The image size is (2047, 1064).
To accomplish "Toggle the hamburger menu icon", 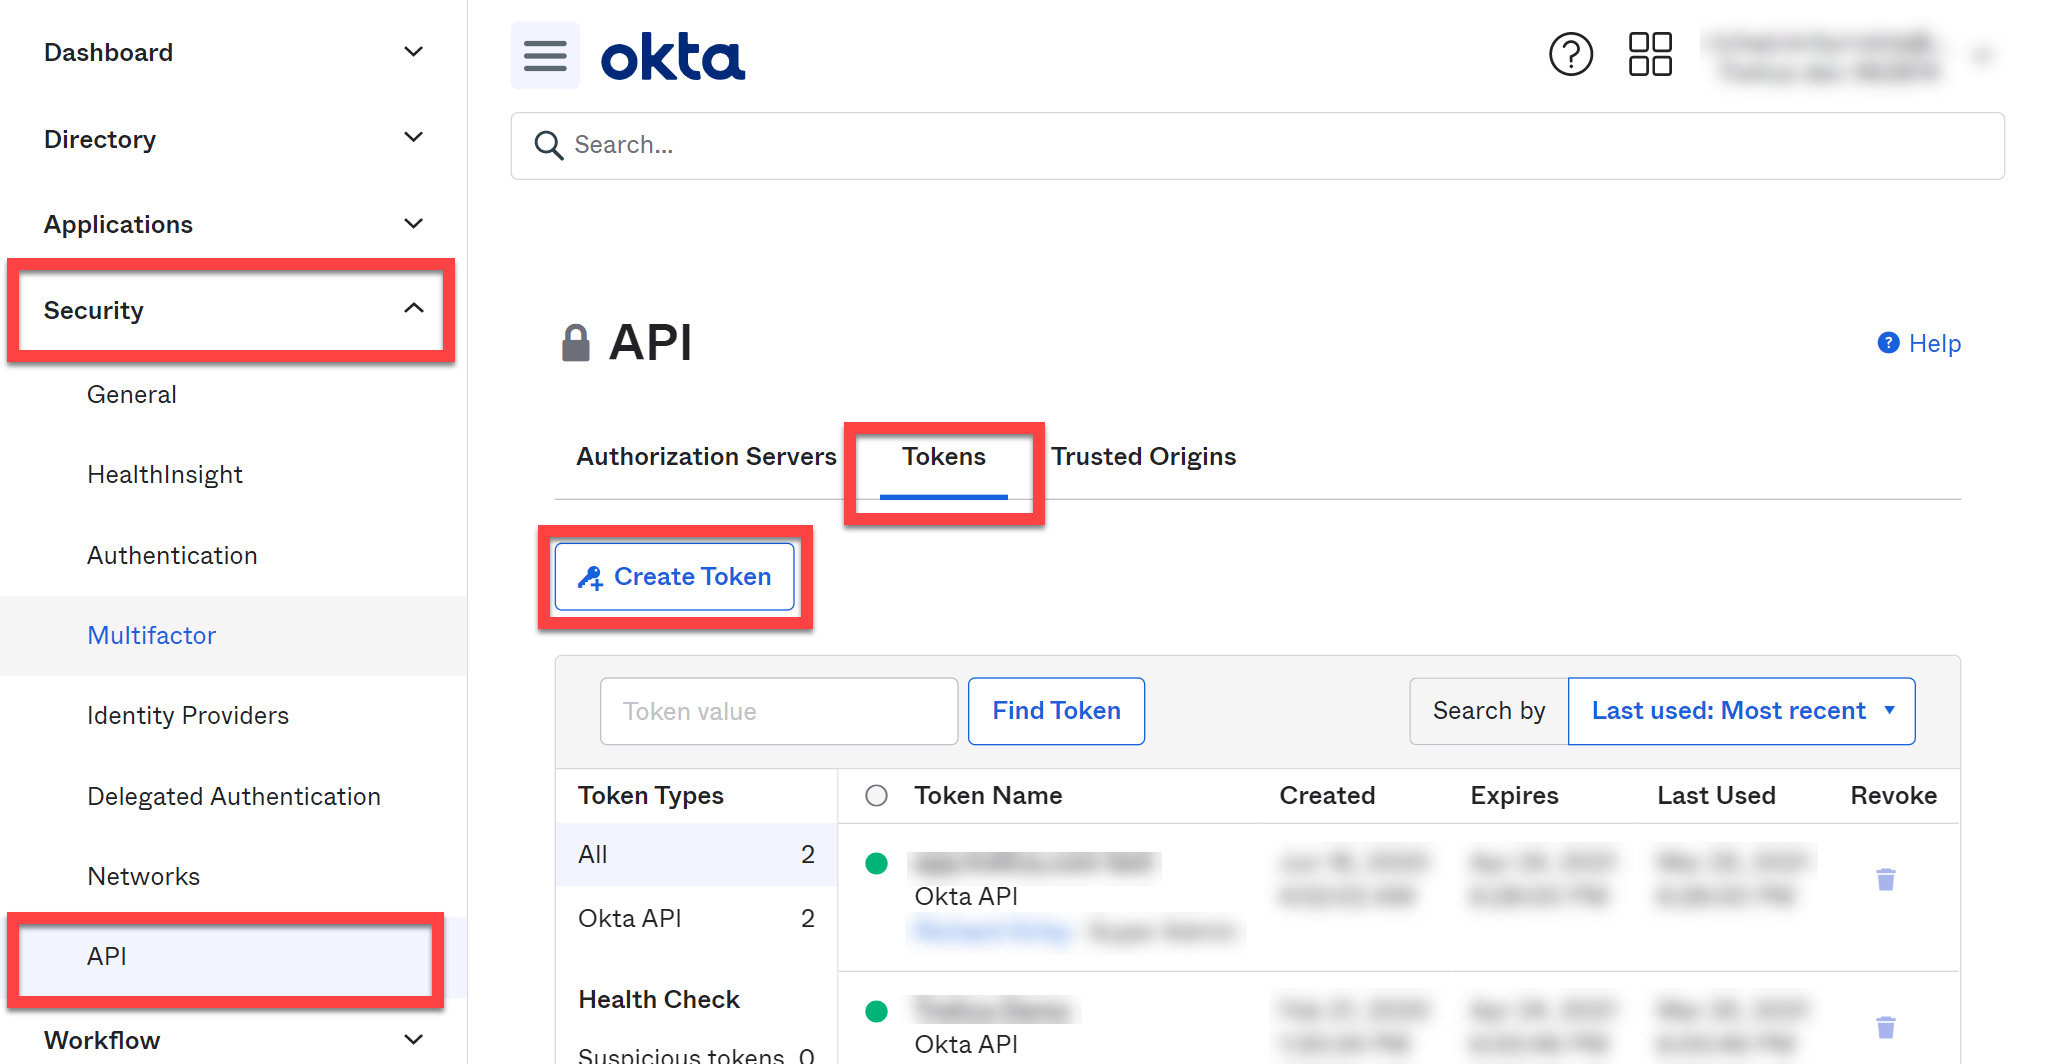I will (x=545, y=55).
